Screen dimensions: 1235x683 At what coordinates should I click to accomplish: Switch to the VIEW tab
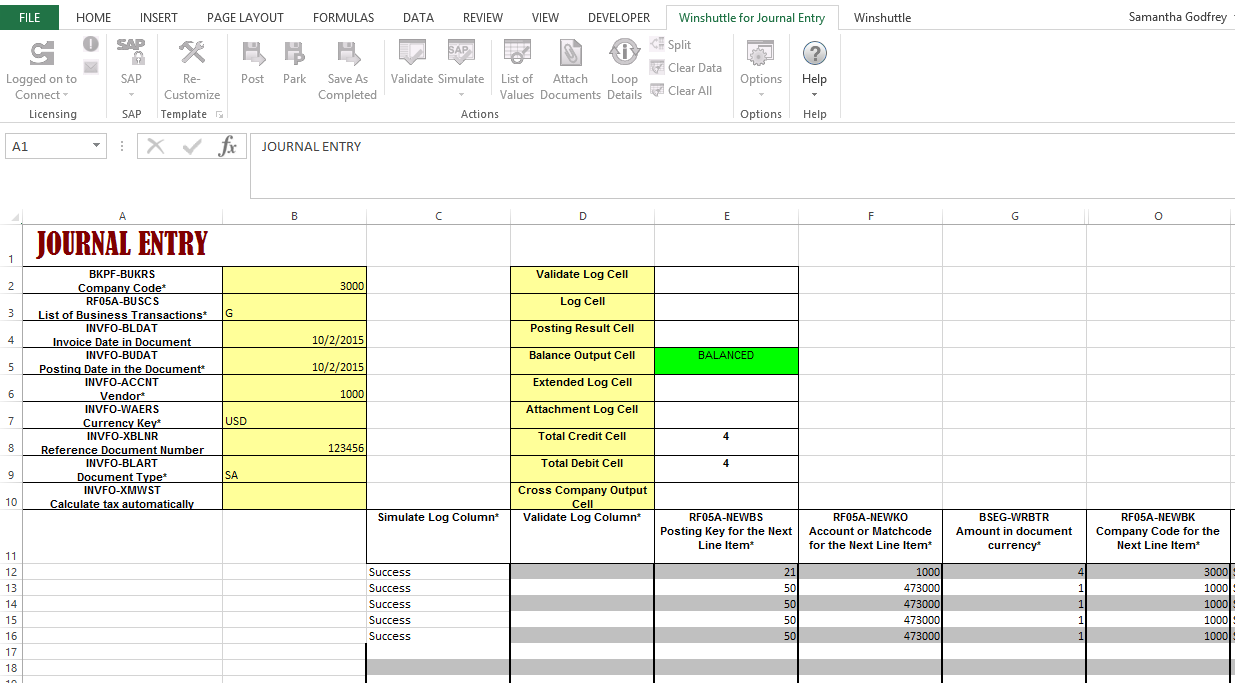[x=545, y=17]
